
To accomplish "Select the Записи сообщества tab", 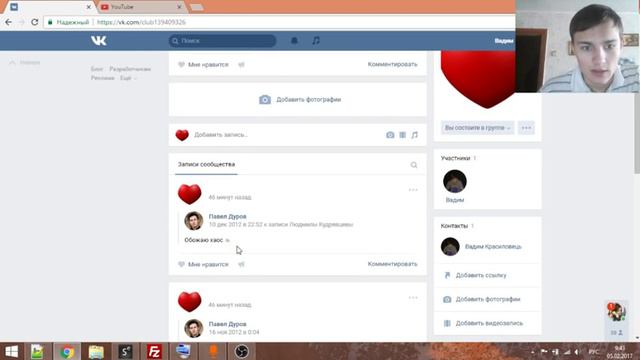I will point(206,164).
